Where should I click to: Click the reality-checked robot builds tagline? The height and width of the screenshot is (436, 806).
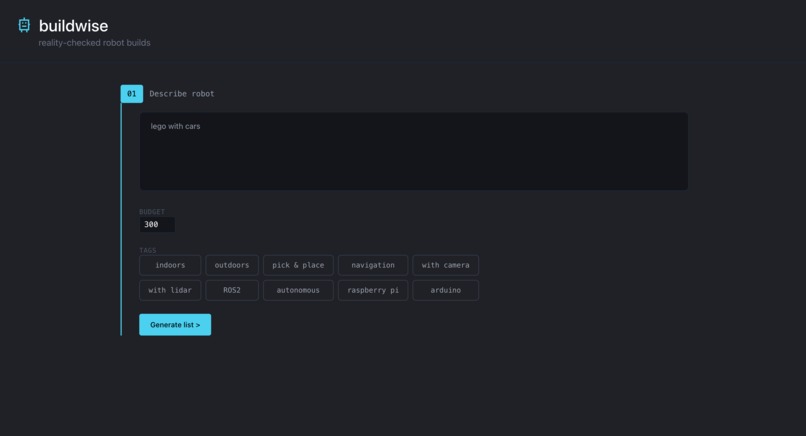pyautogui.click(x=95, y=43)
